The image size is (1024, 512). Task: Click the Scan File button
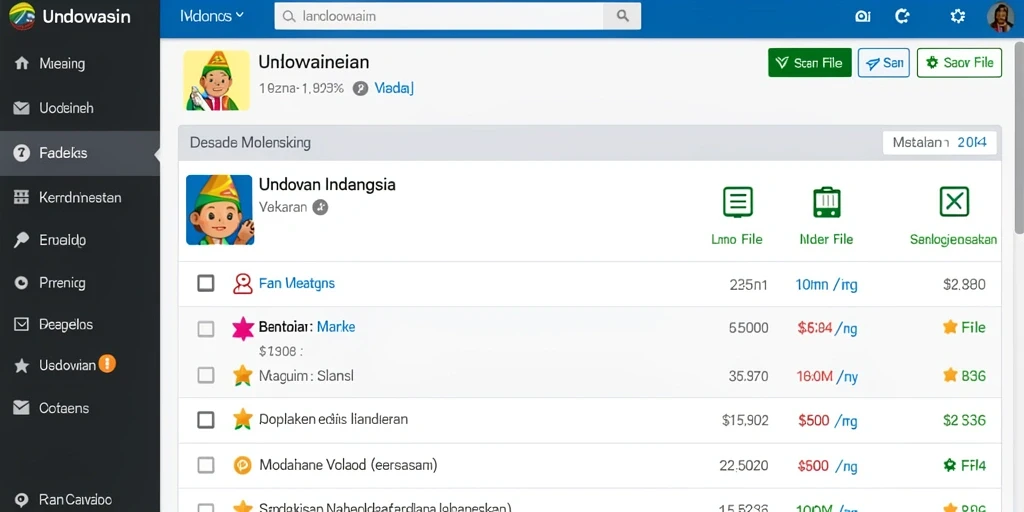pyautogui.click(x=810, y=63)
